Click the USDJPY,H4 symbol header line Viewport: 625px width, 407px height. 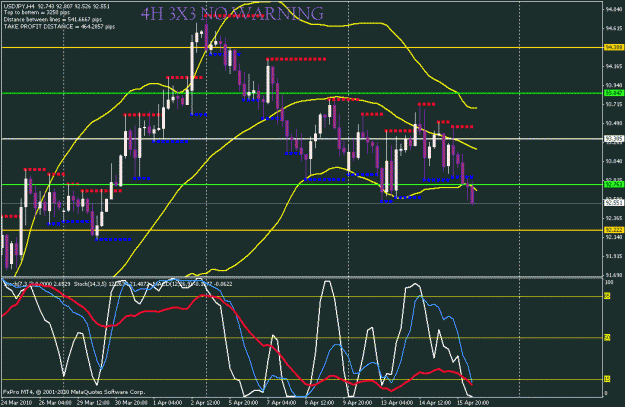point(56,6)
